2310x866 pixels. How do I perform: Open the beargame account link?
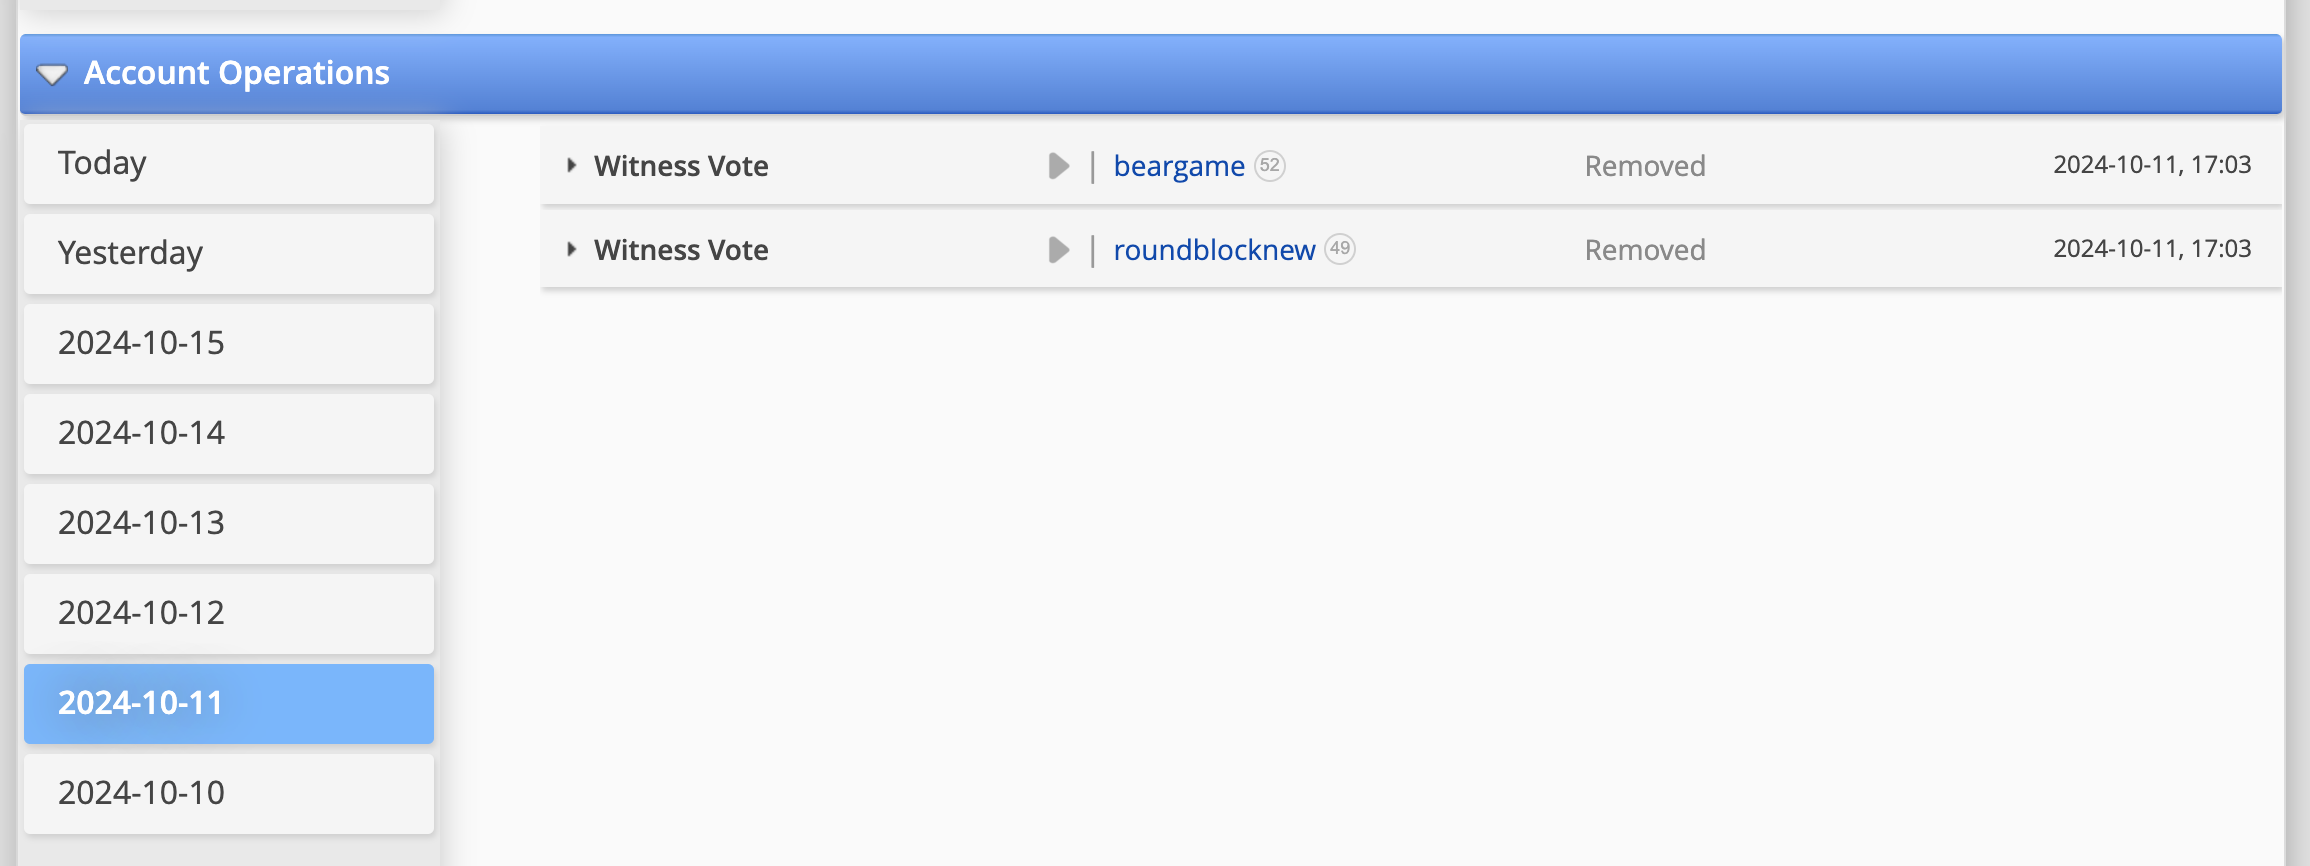[1178, 166]
